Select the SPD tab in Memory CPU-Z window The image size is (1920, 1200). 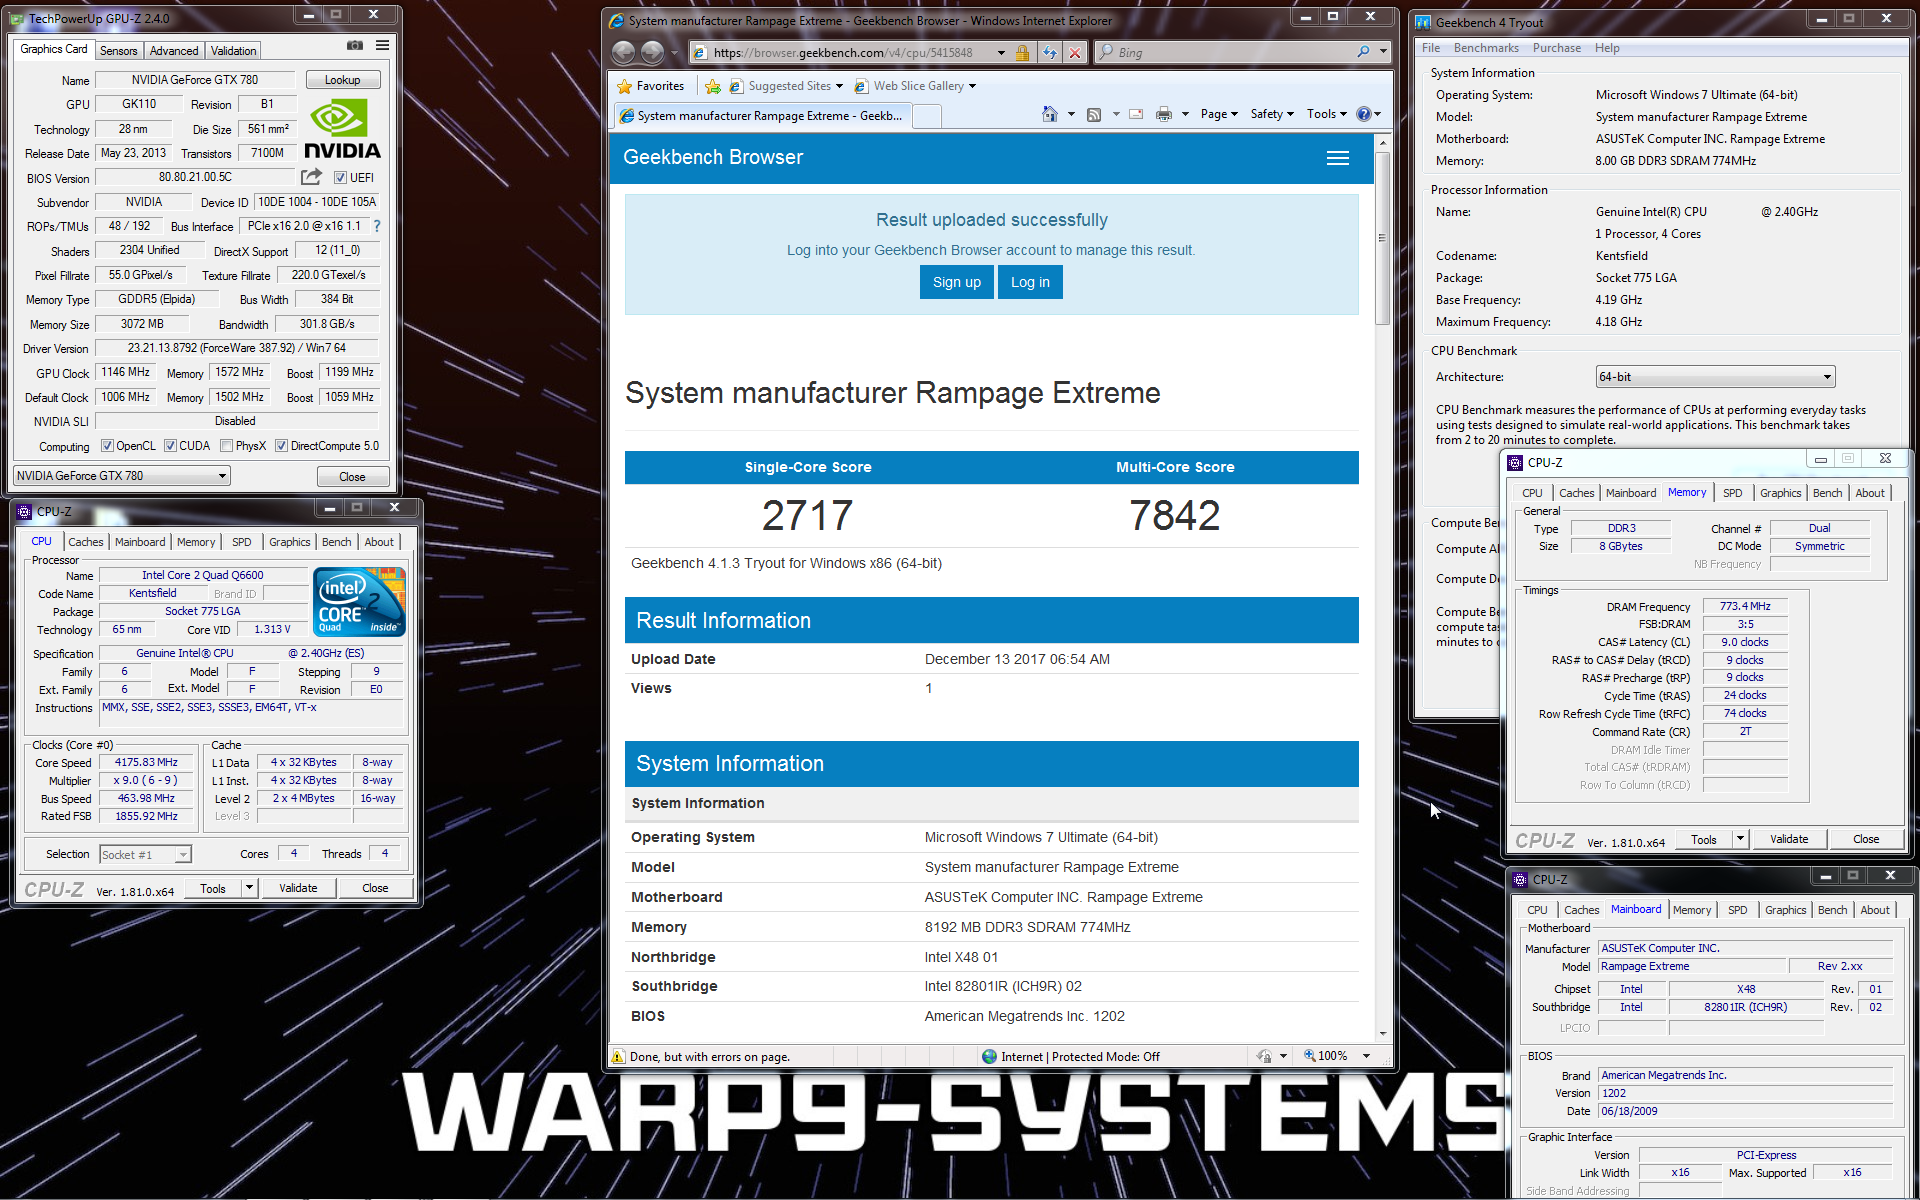tap(1733, 493)
